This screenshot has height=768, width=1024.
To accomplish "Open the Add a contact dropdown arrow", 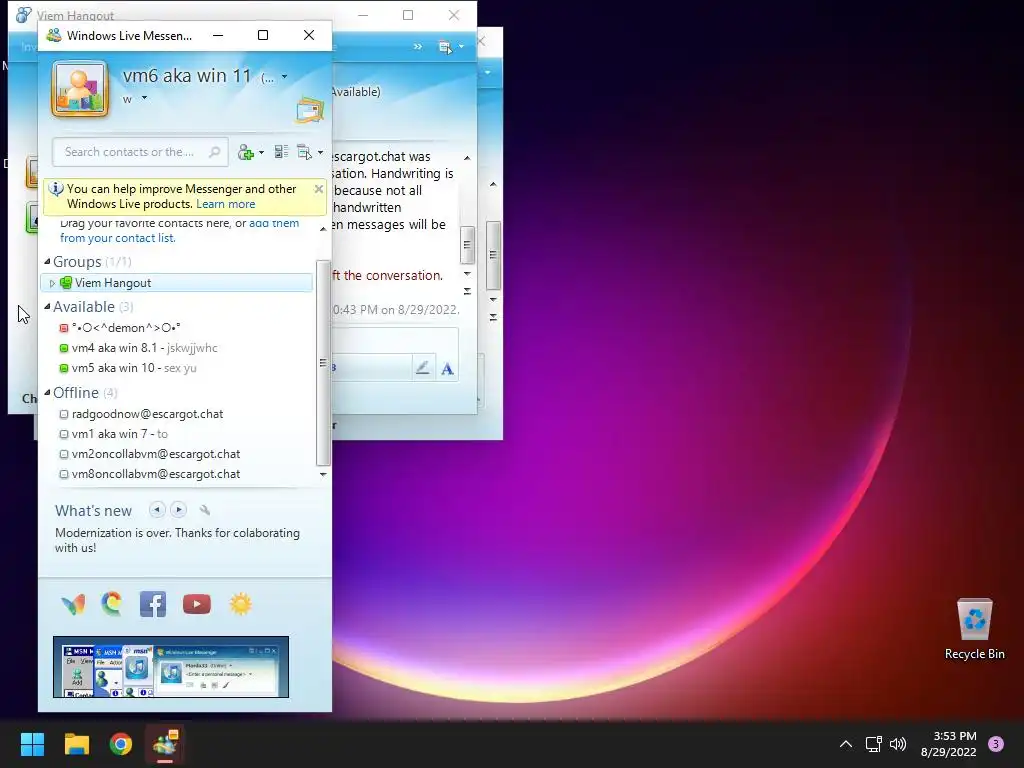I will click(x=261, y=153).
